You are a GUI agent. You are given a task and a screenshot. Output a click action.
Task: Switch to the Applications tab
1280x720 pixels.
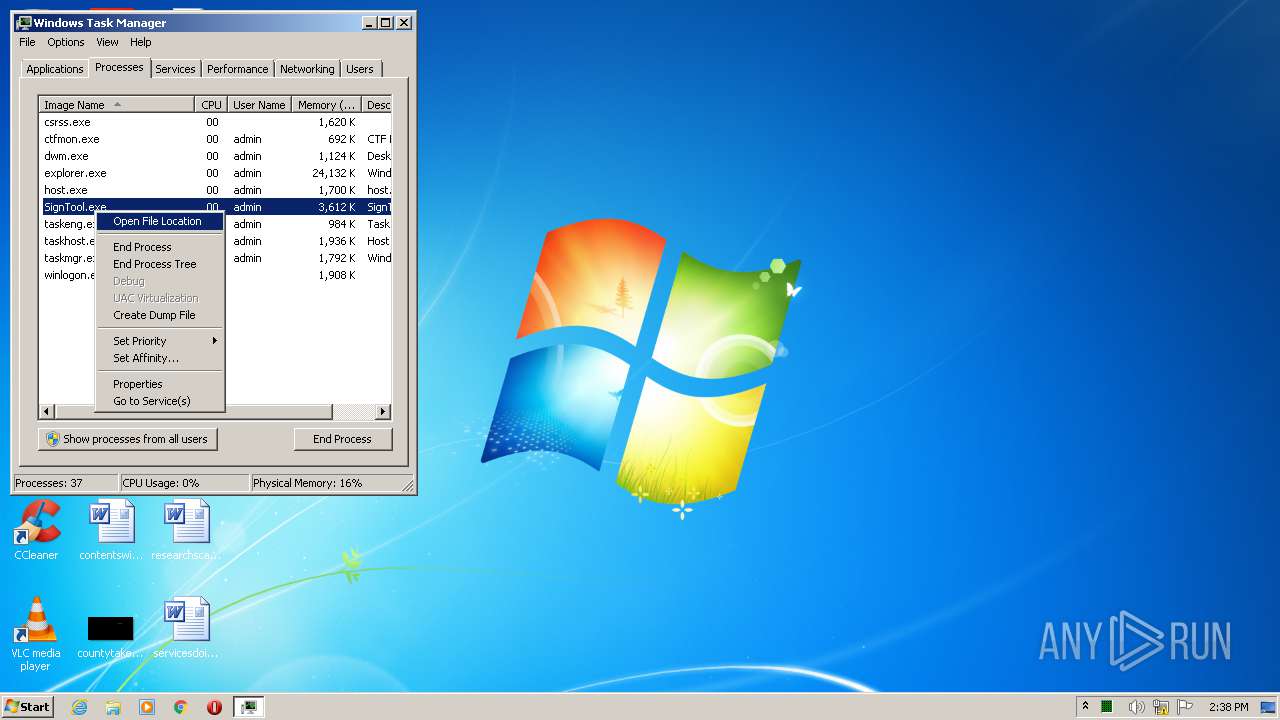(55, 69)
